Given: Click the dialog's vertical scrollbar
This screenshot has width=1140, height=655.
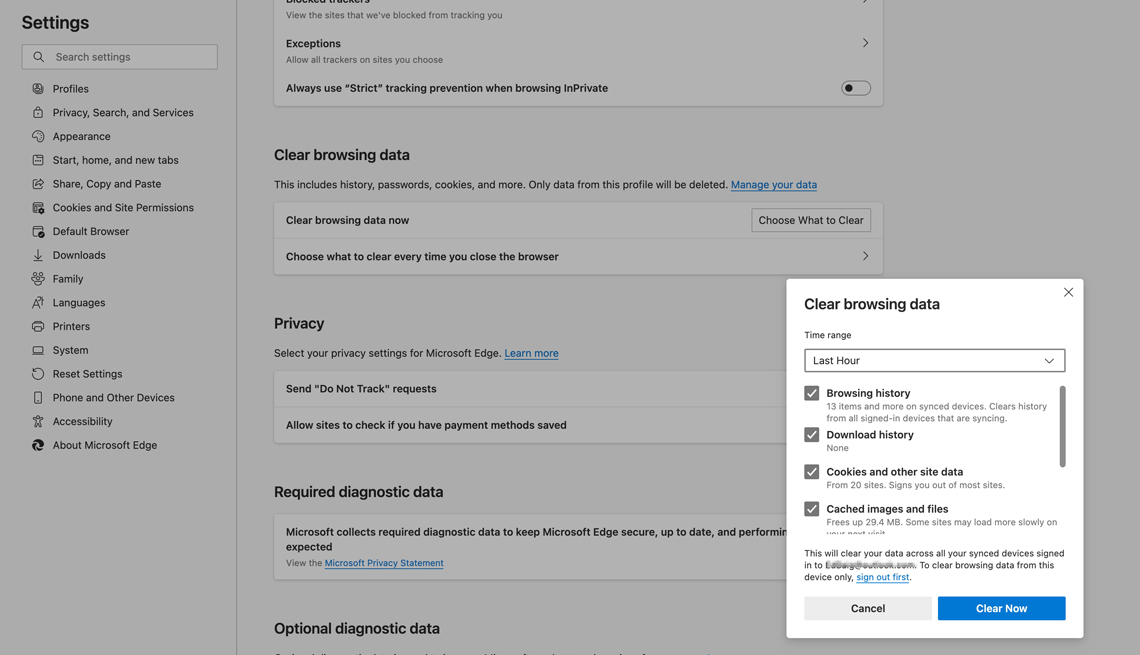Looking at the screenshot, I should [1062, 427].
